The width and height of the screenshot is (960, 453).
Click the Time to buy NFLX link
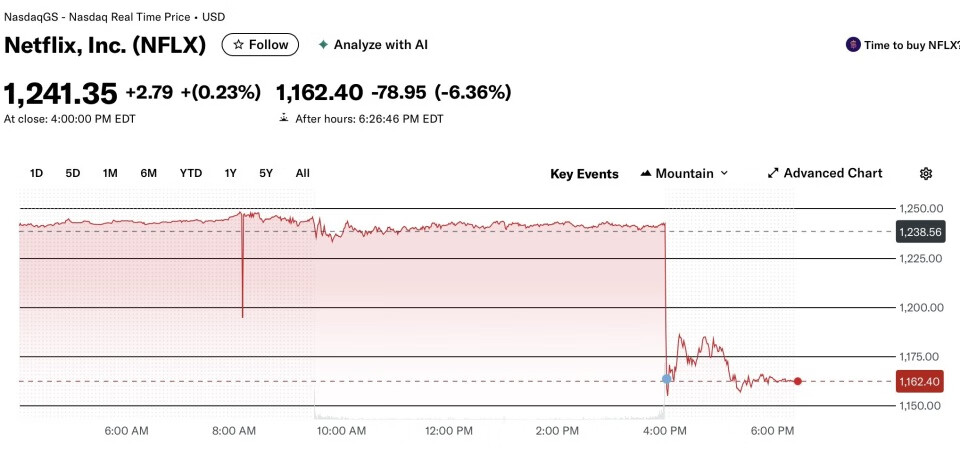click(911, 45)
